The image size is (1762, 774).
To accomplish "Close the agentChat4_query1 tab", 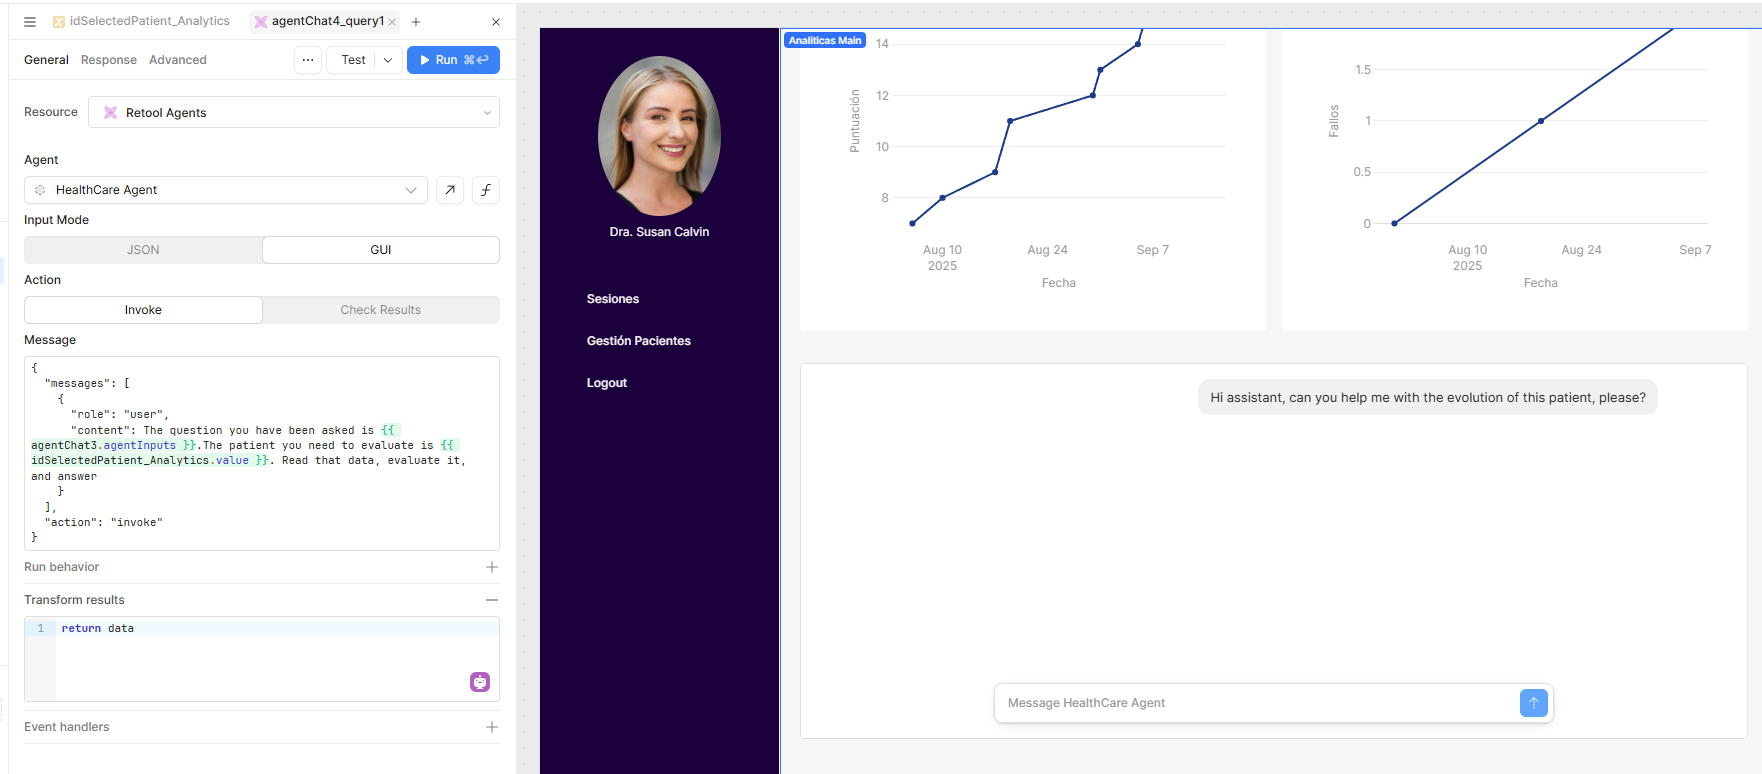I will 392,22.
